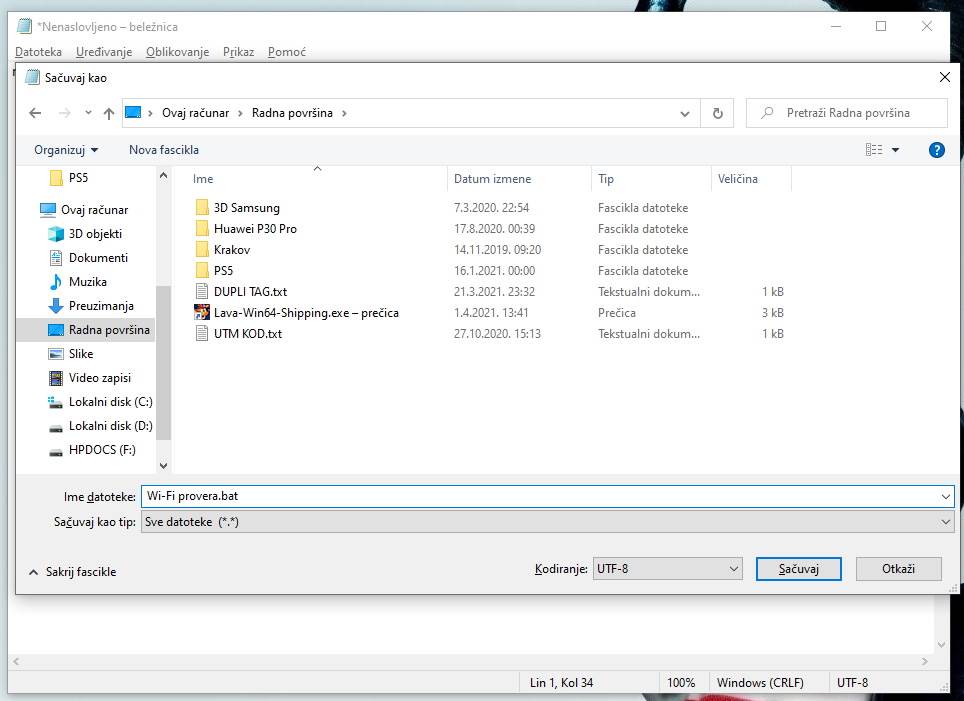964x701 pixels.
Task: Open the help question mark icon
Action: coord(936,150)
